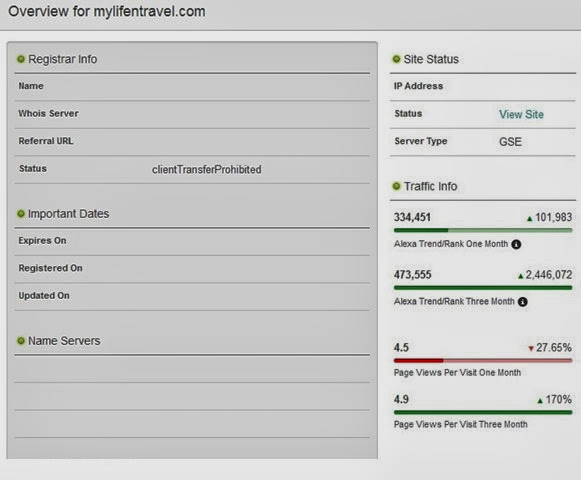Click the View Site link

(x=521, y=115)
